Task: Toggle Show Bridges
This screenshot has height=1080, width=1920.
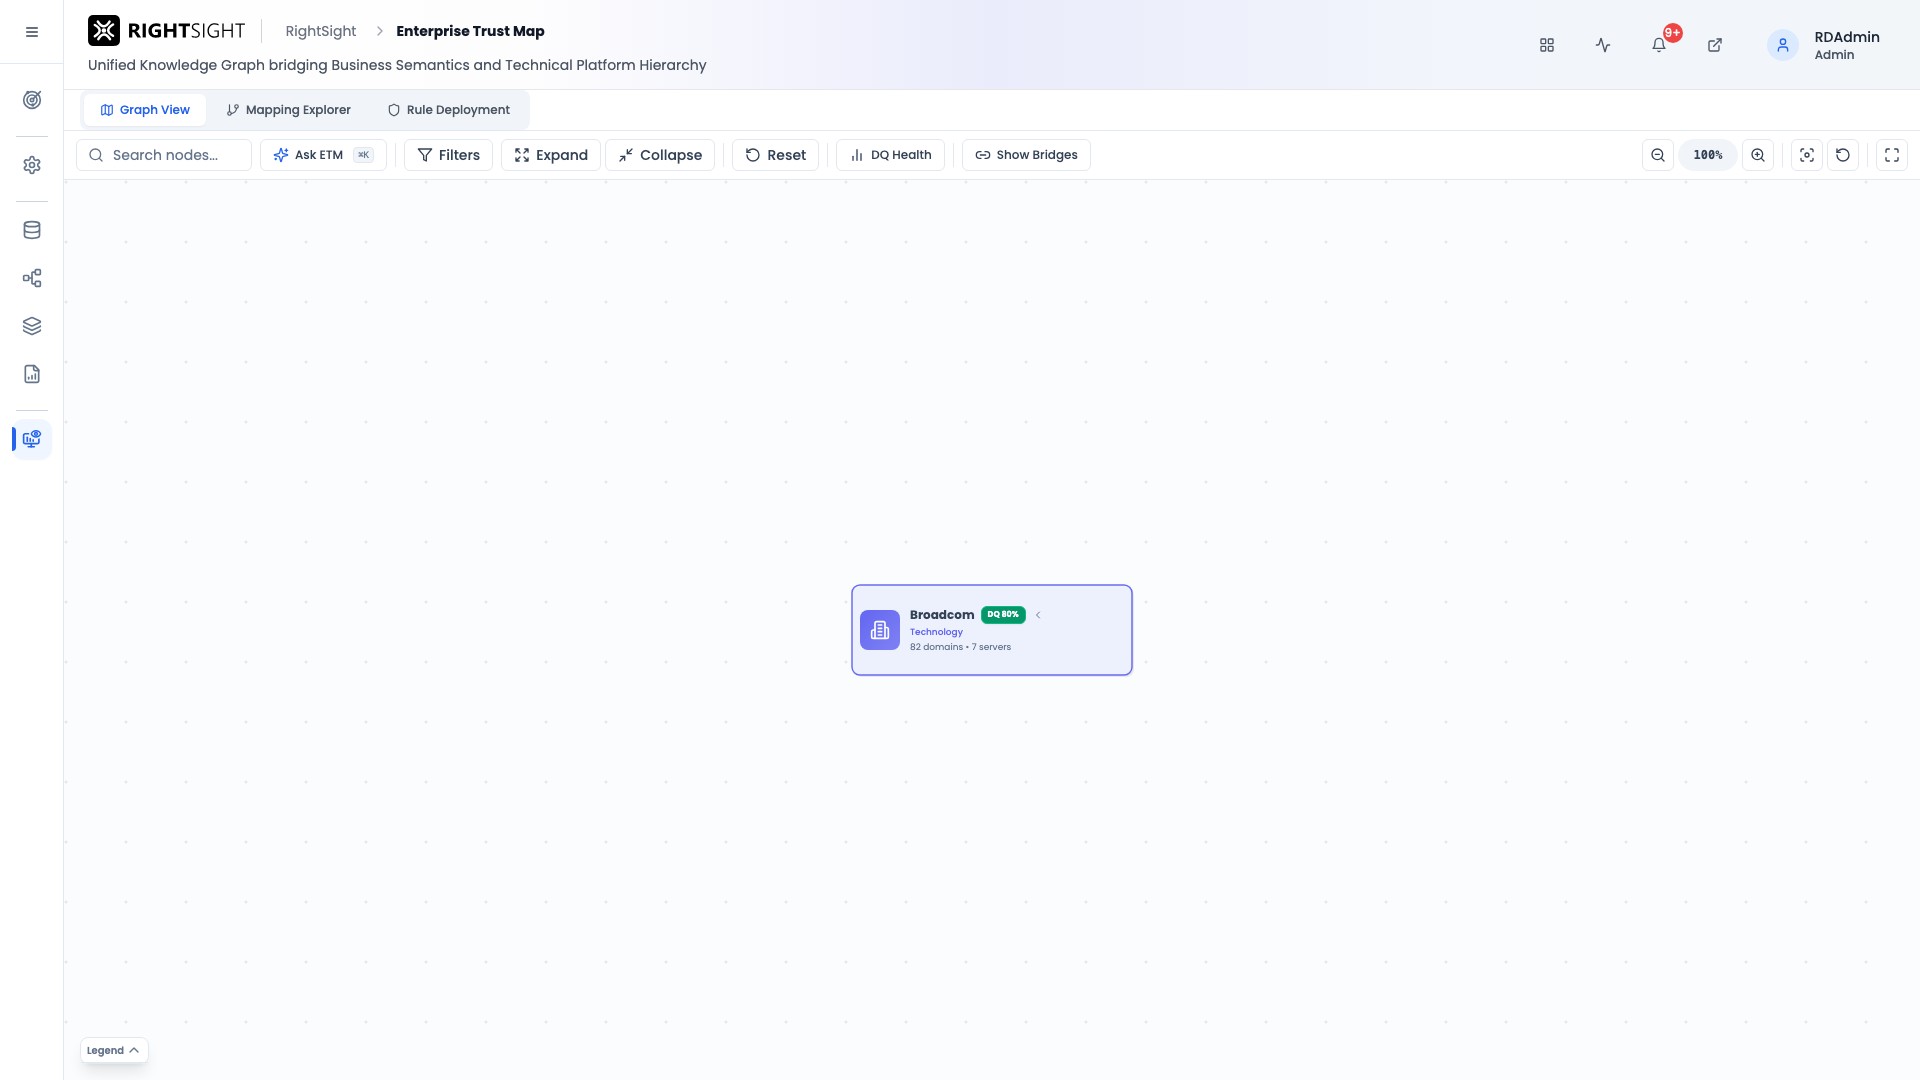Action: [x=1026, y=155]
